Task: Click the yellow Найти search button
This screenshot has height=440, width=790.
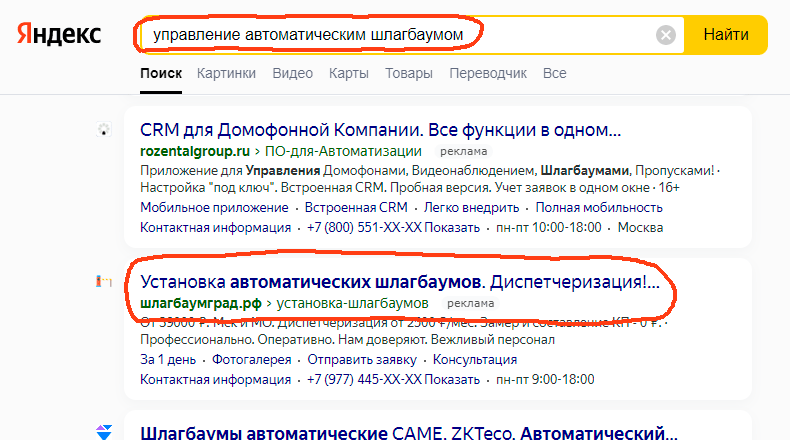Action: coord(726,35)
